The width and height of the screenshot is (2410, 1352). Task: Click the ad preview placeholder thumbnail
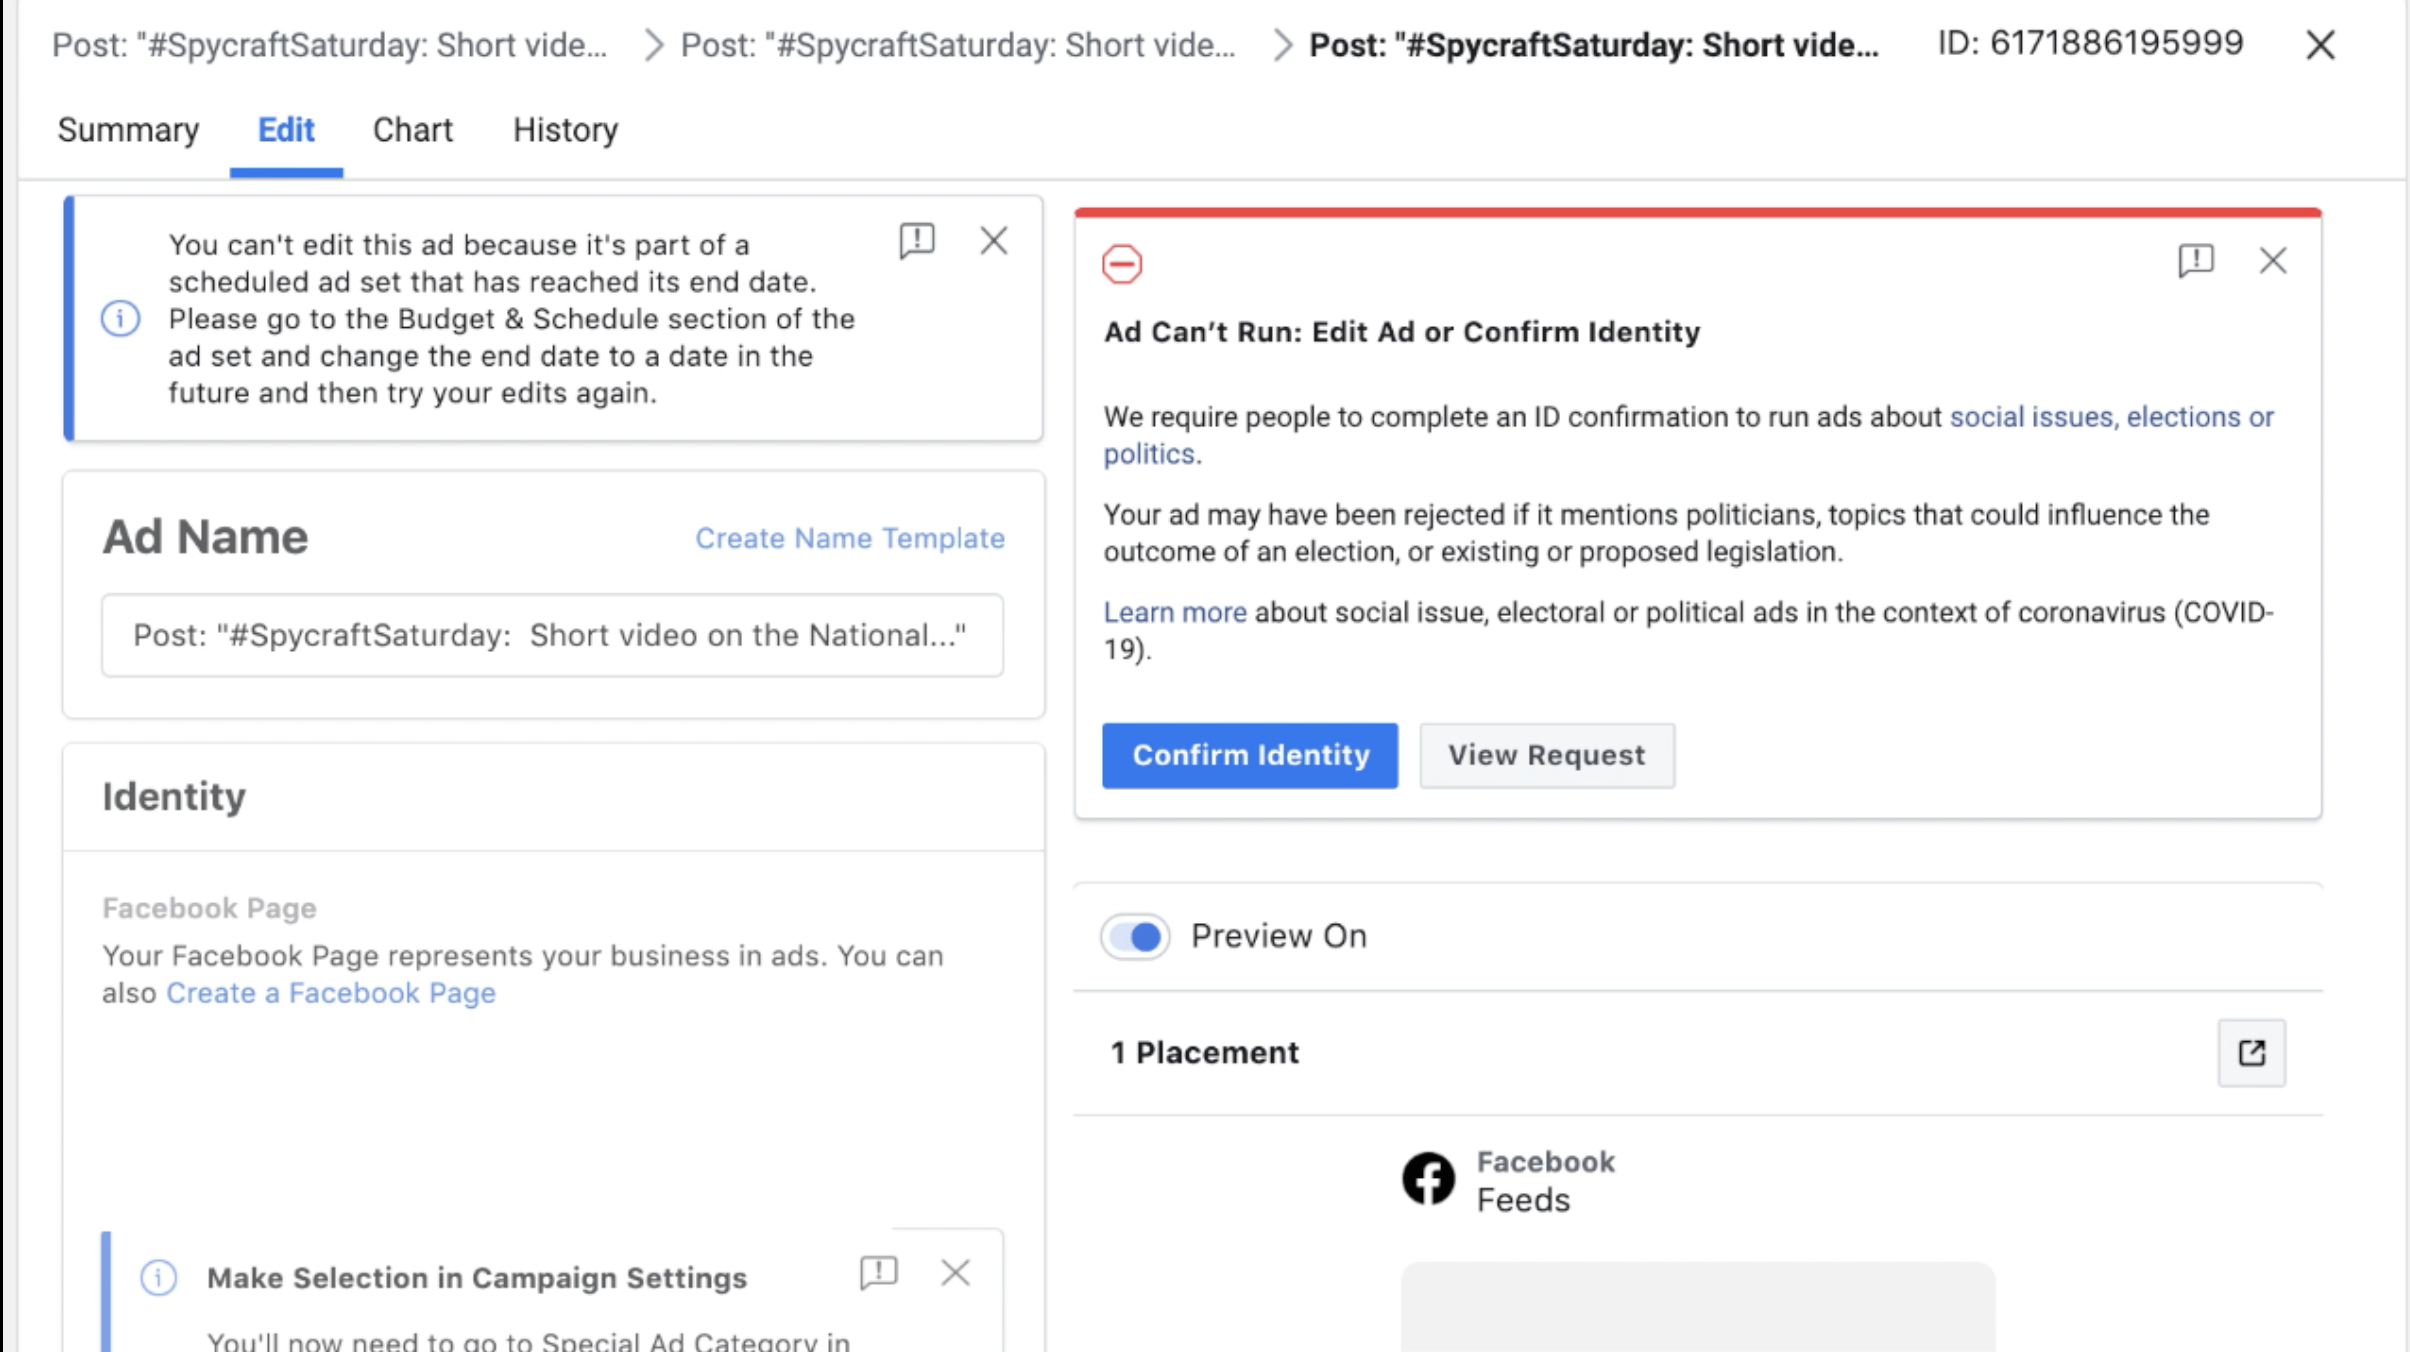click(x=1697, y=1306)
